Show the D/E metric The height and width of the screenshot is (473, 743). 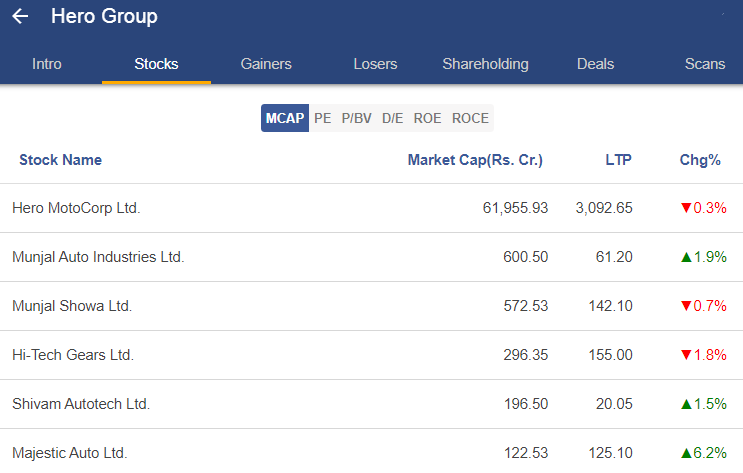[x=392, y=118]
